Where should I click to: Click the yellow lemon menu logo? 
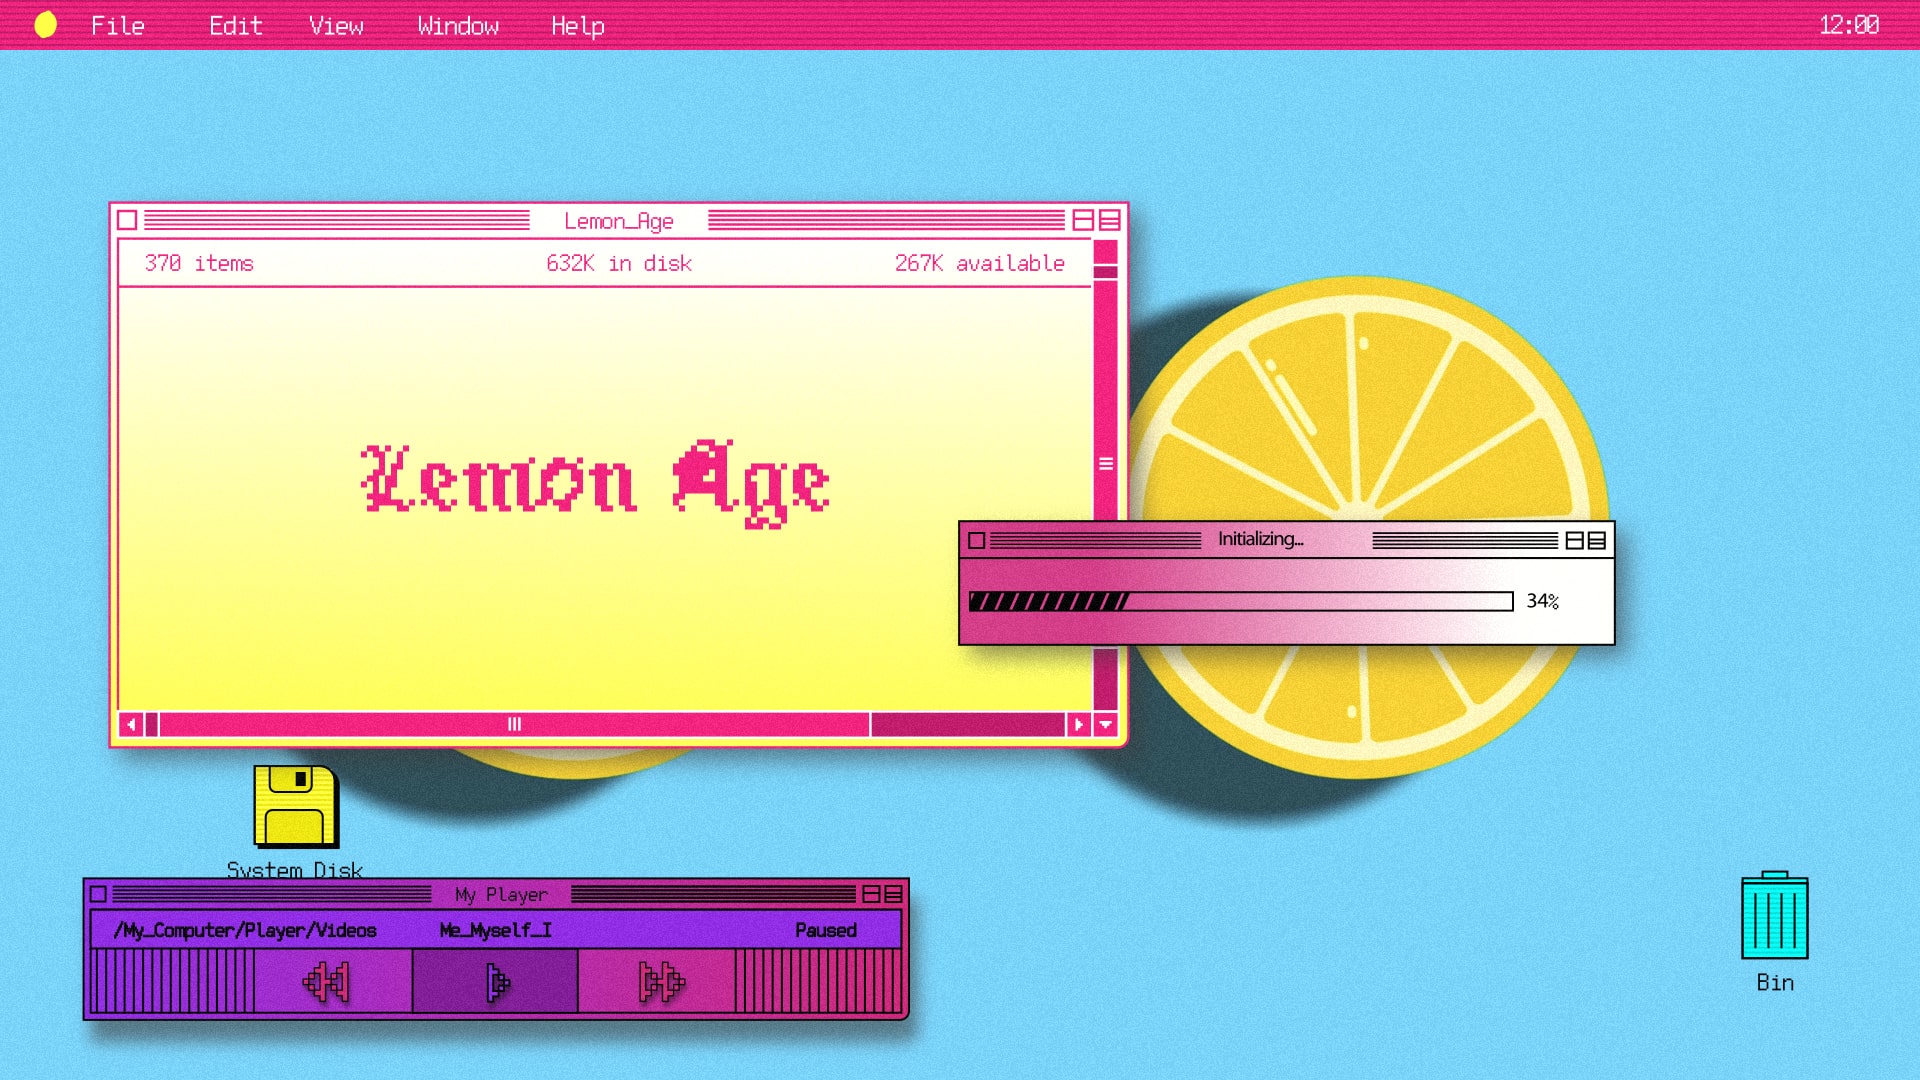click(46, 25)
